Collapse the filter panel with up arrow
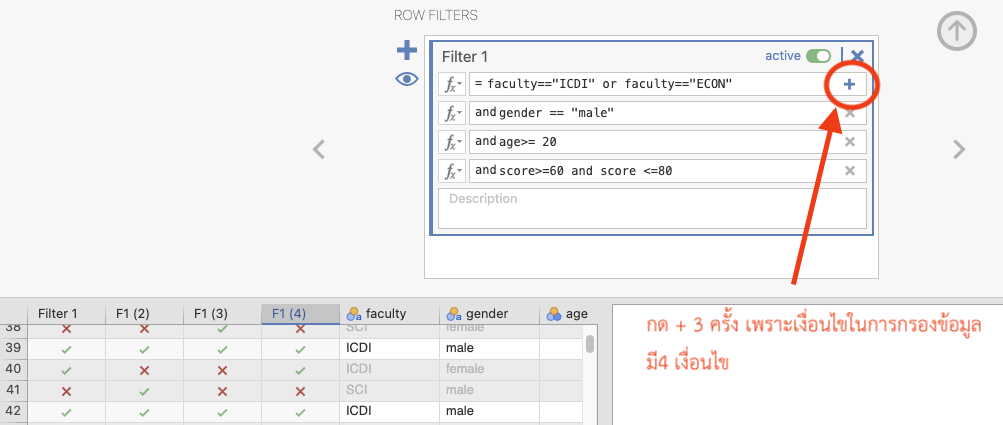Viewport: 1003px width, 425px height. 956,32
